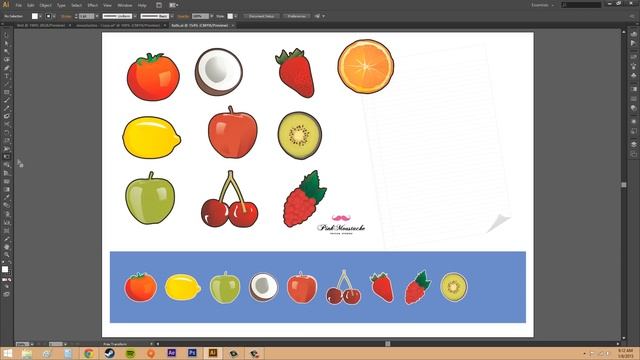Click the Fill box at toolbar bottom
Screen dimensions: 640x360
[x=5, y=269]
